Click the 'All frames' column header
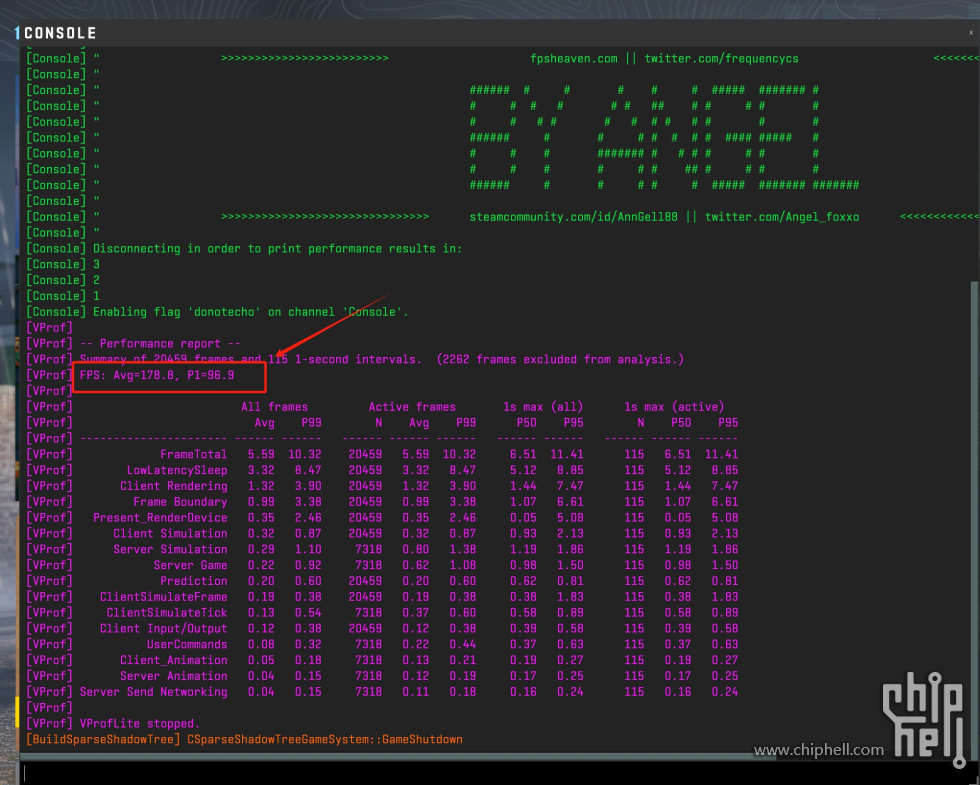Image resolution: width=980 pixels, height=785 pixels. point(274,407)
